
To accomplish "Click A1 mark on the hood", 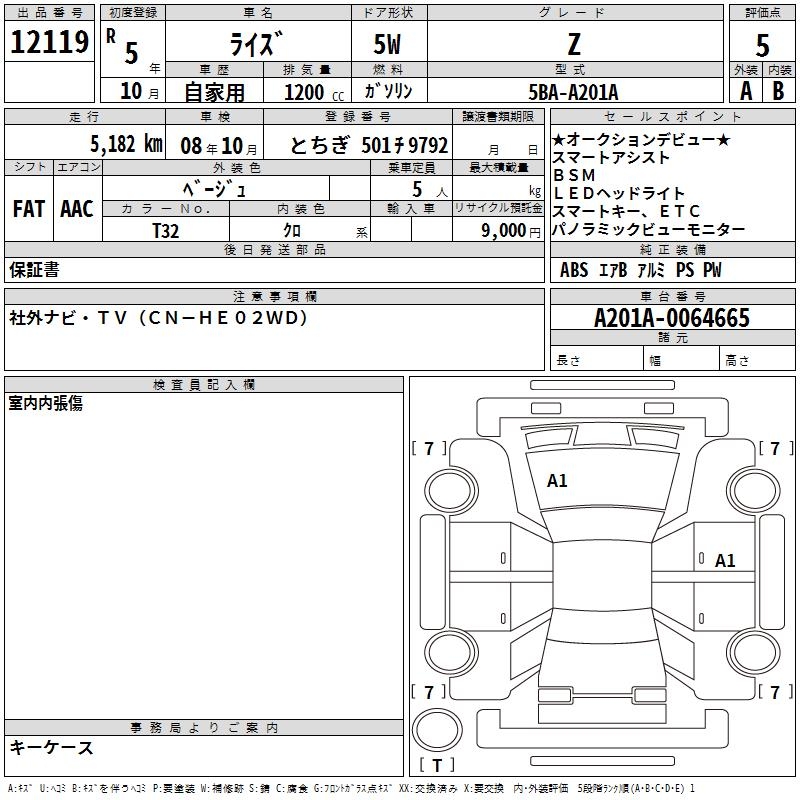I will [557, 481].
